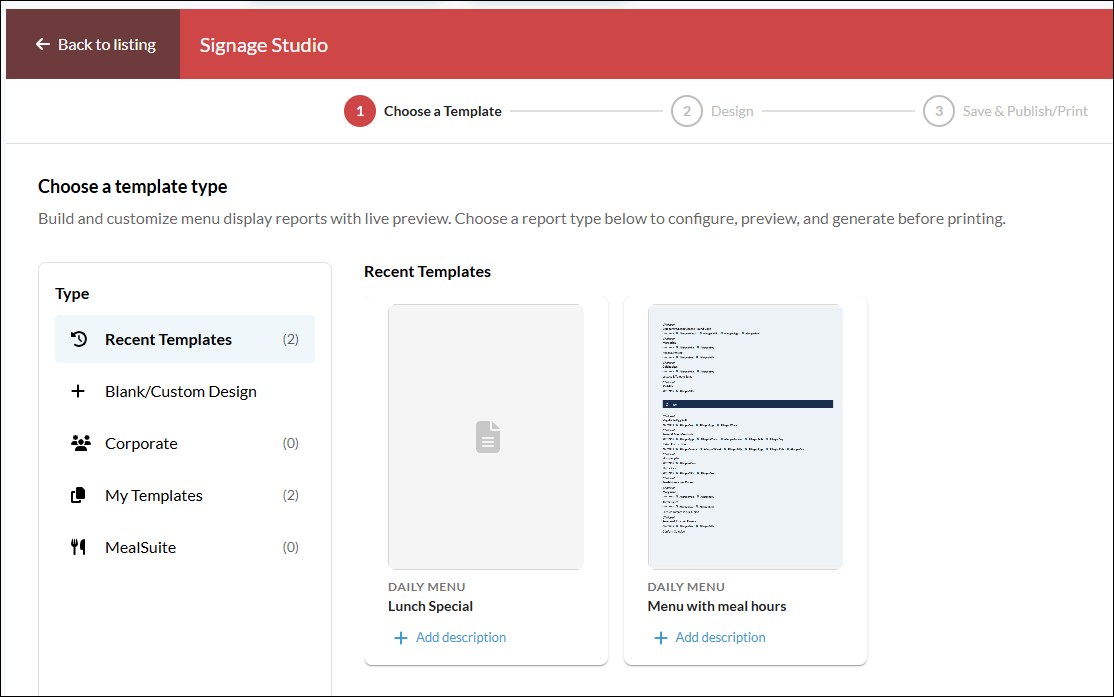Click the Recent Templates count (2)
This screenshot has width=1114, height=697.
[x=291, y=339]
